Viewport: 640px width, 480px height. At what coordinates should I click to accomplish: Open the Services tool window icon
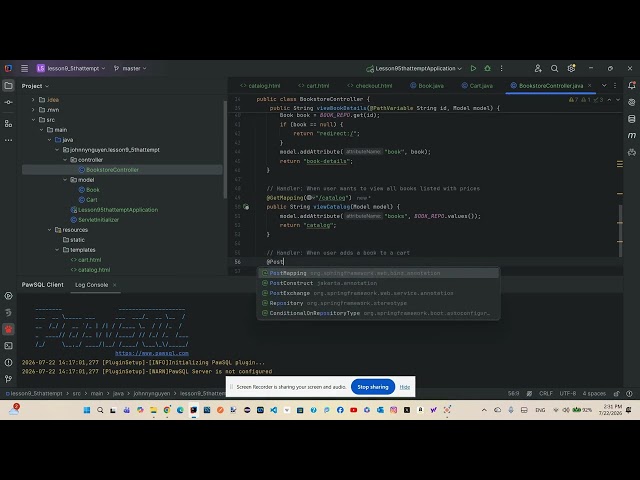[x=8, y=296]
